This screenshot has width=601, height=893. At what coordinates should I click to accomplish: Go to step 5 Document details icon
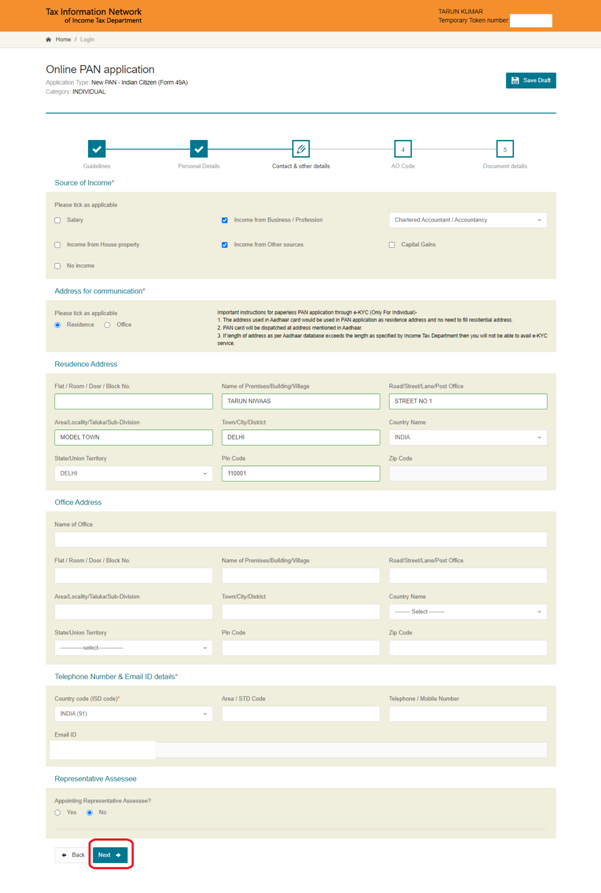pyautogui.click(x=505, y=149)
